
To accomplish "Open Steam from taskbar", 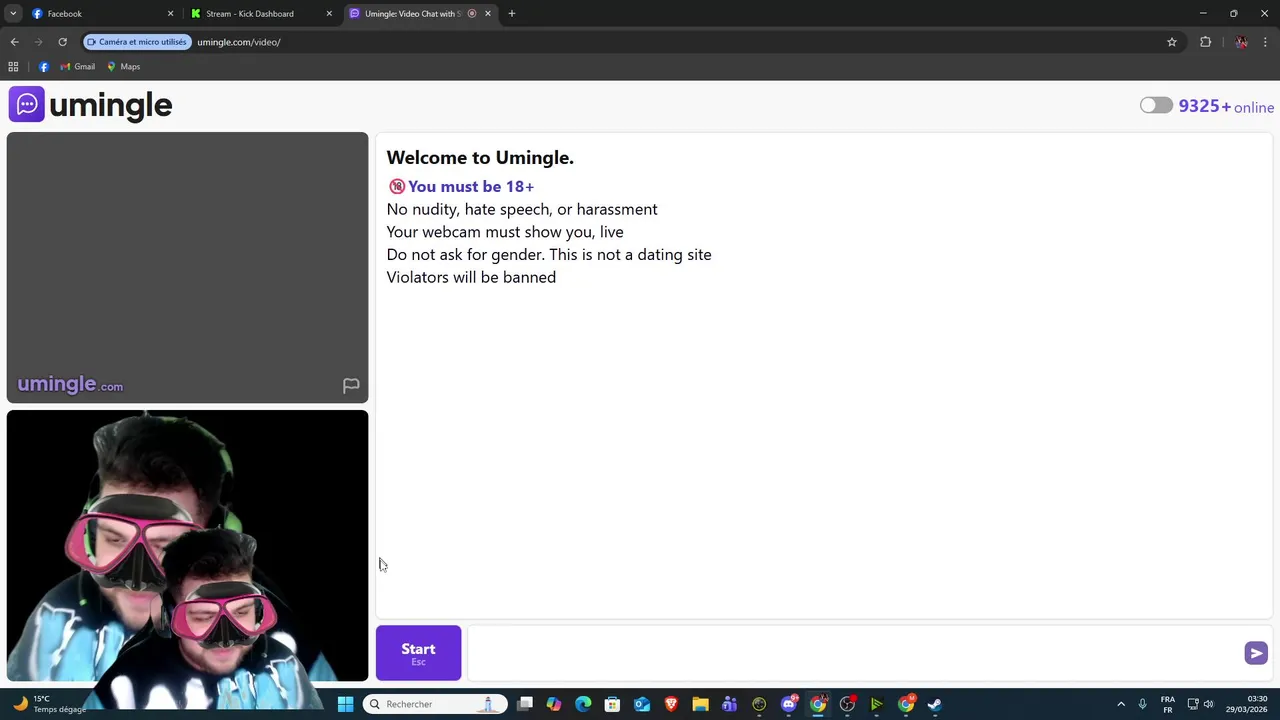I will 935,704.
